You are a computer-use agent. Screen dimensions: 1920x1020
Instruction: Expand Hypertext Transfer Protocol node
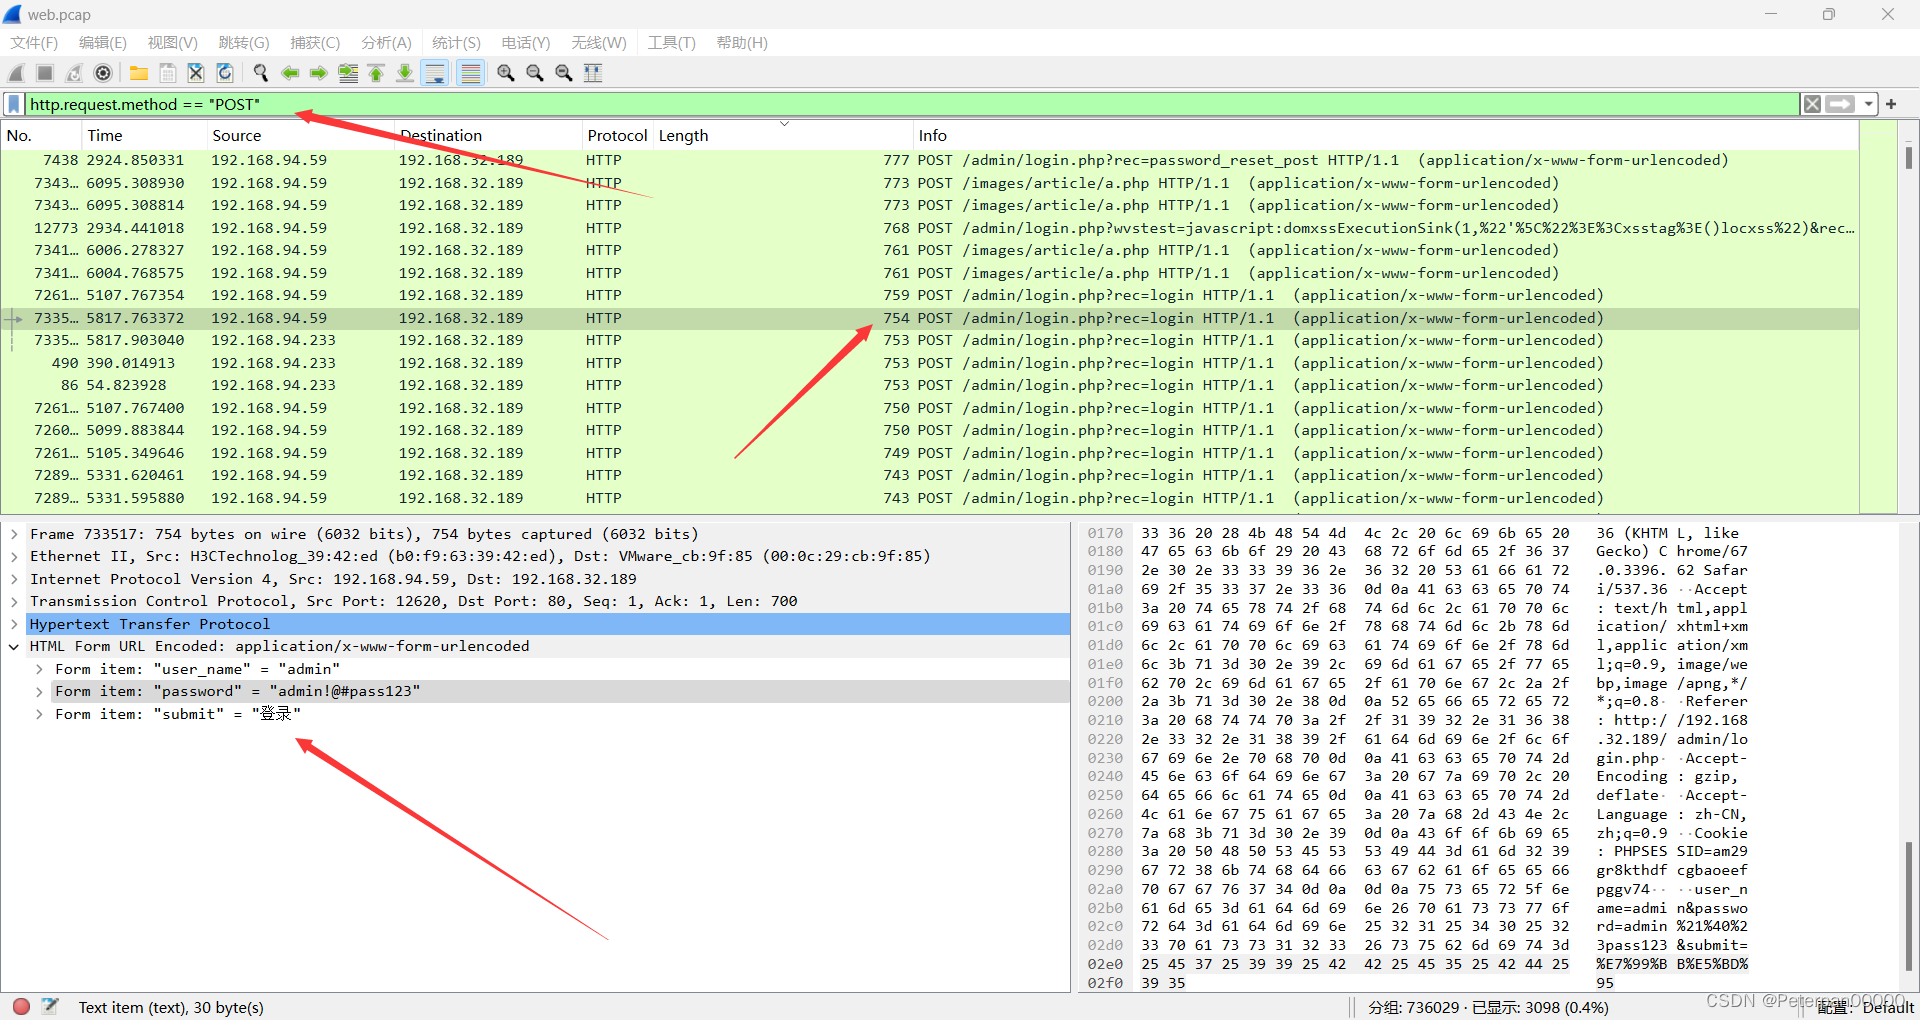click(x=14, y=624)
